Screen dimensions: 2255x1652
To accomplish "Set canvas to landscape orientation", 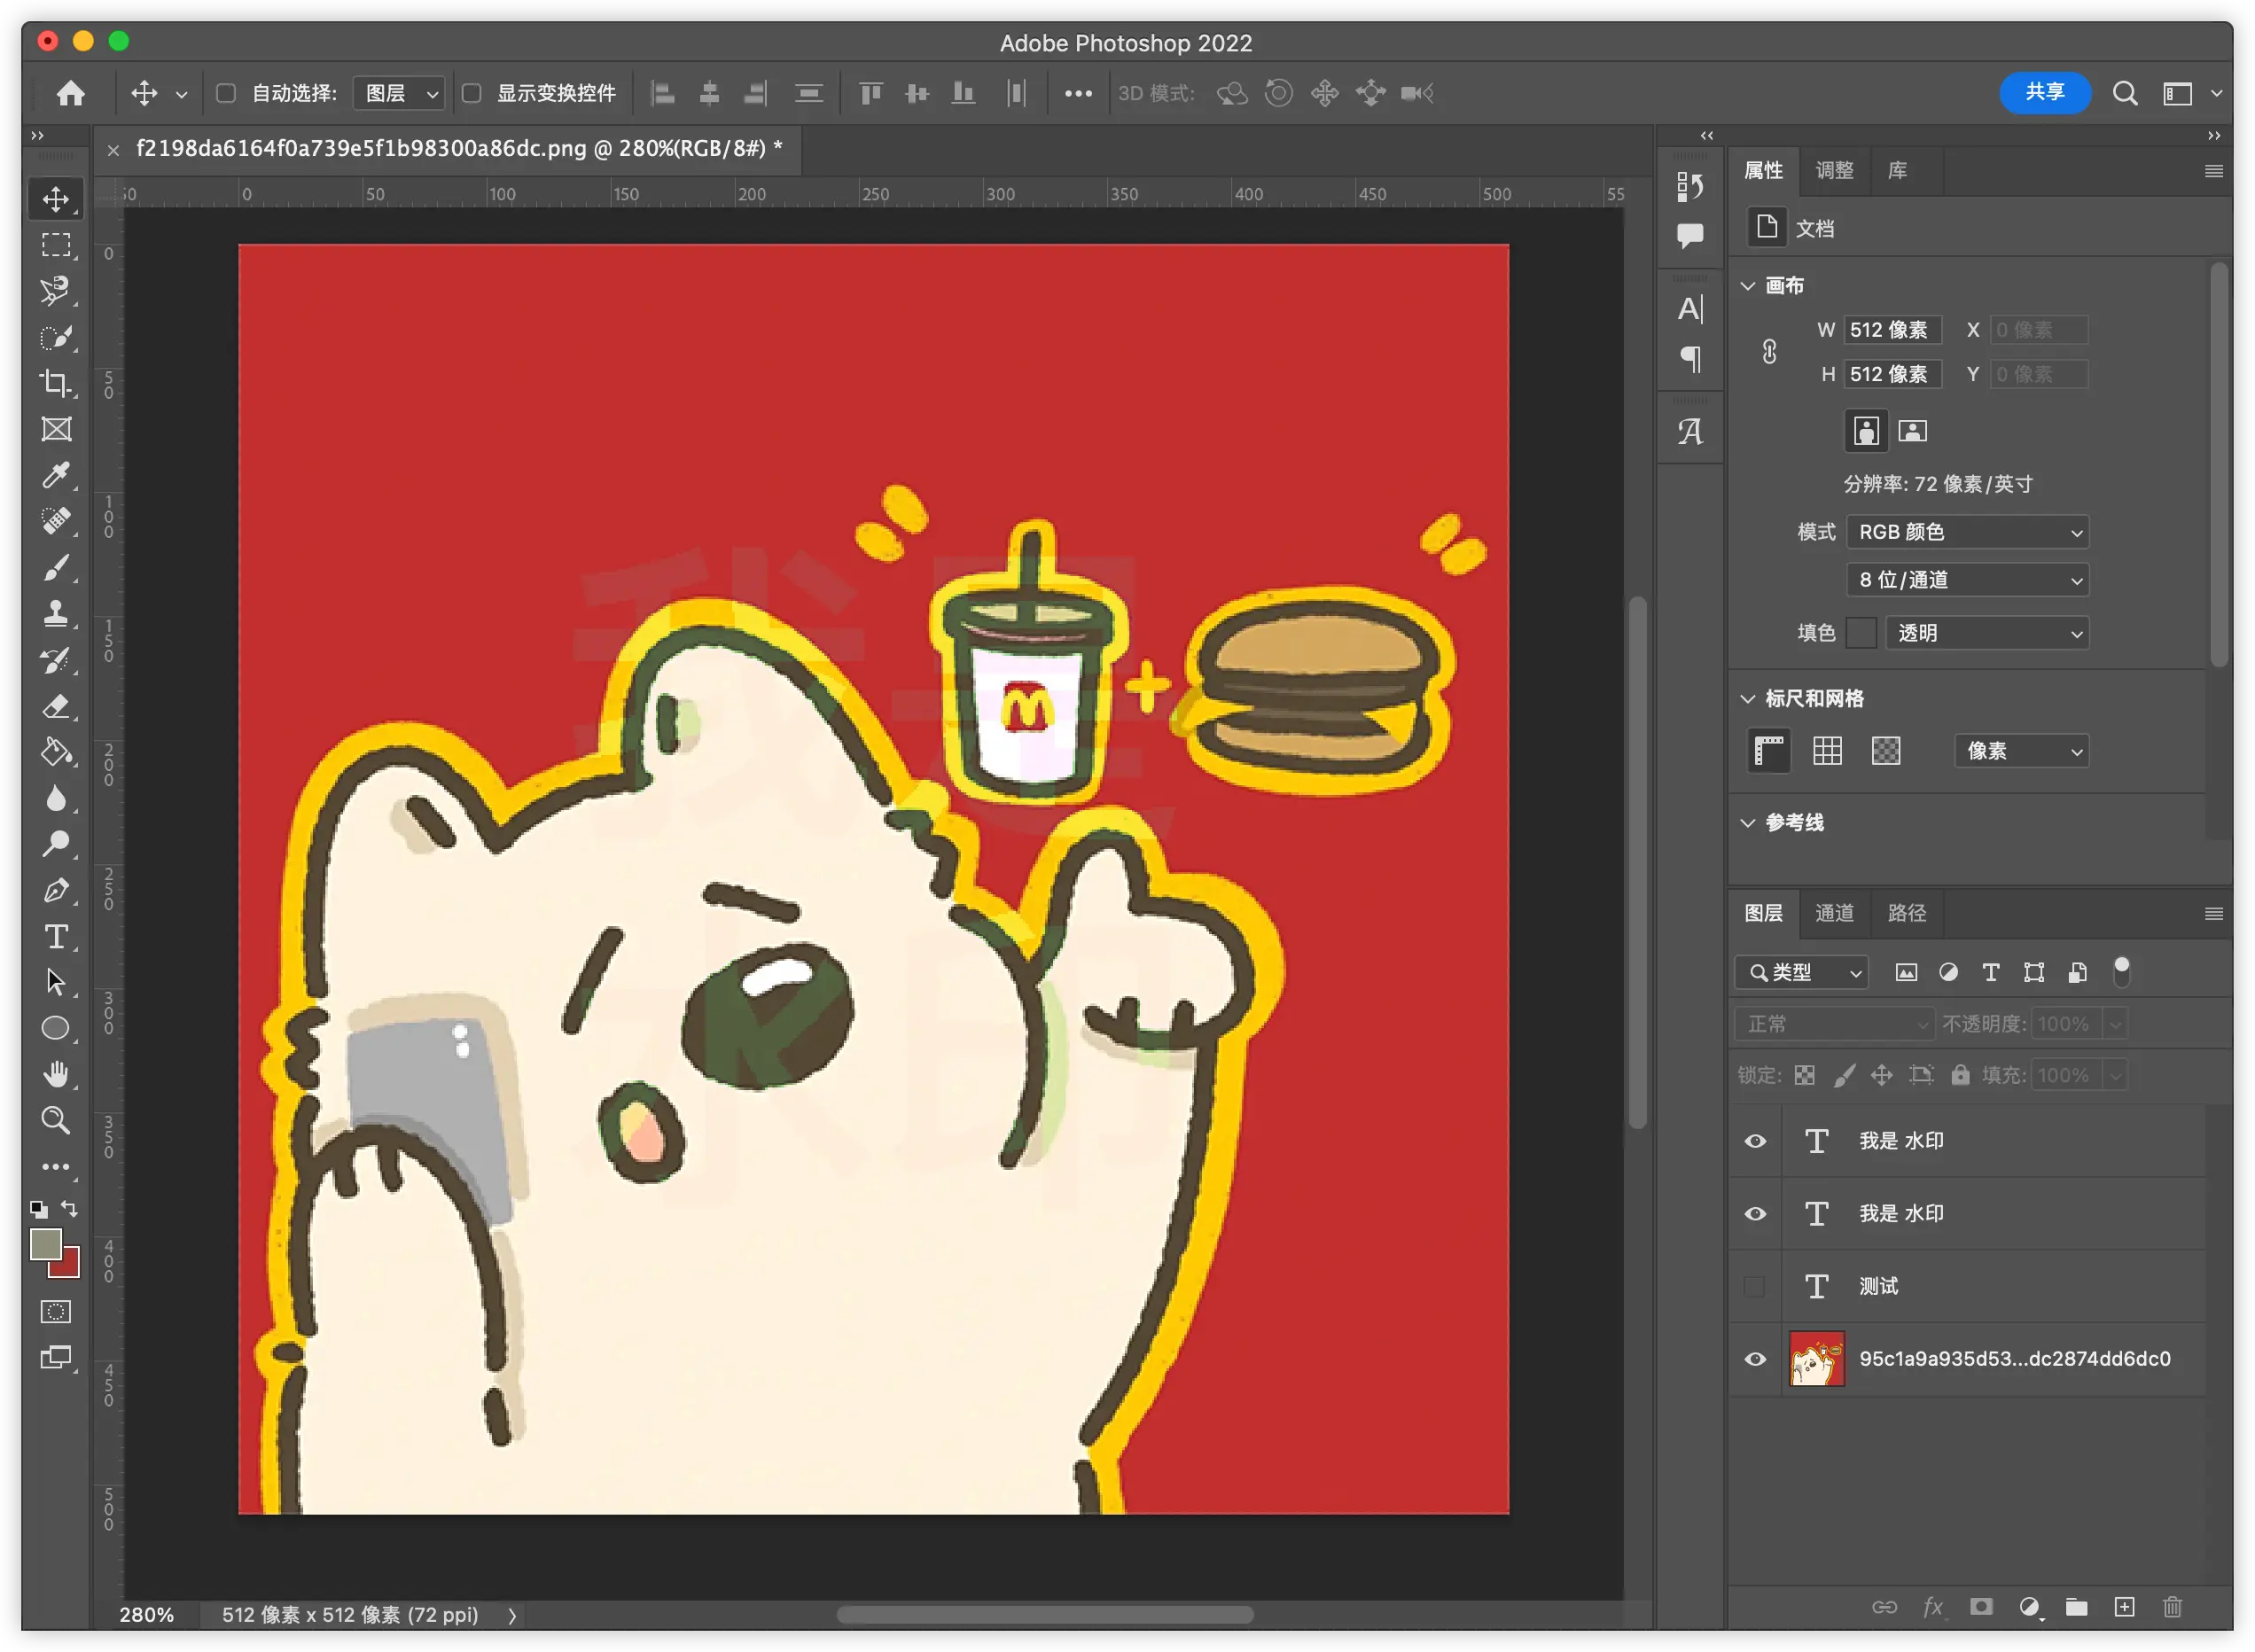I will [x=1912, y=431].
